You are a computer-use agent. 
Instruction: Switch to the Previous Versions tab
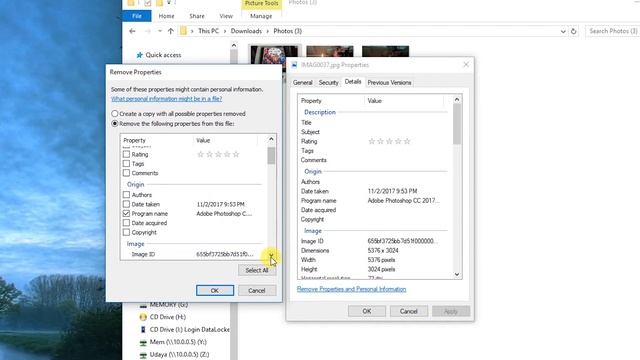(x=389, y=82)
